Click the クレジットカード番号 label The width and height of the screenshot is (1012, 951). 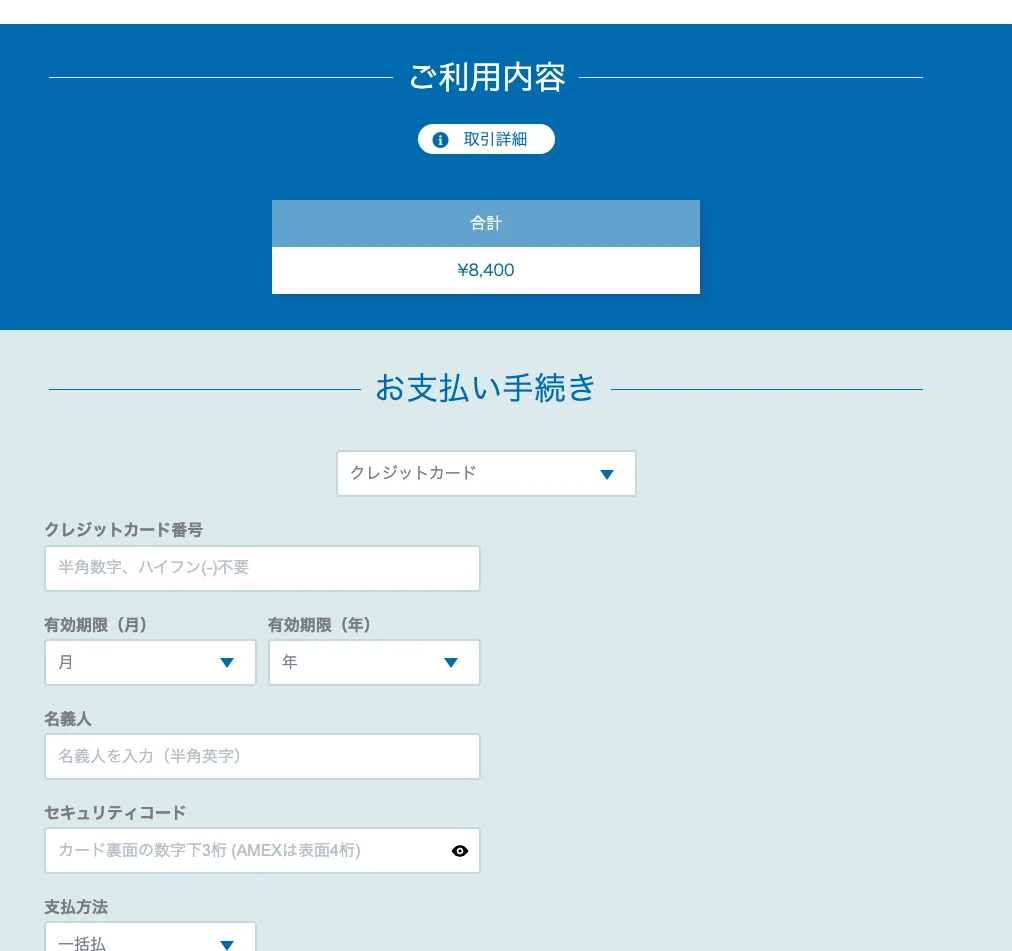(124, 530)
